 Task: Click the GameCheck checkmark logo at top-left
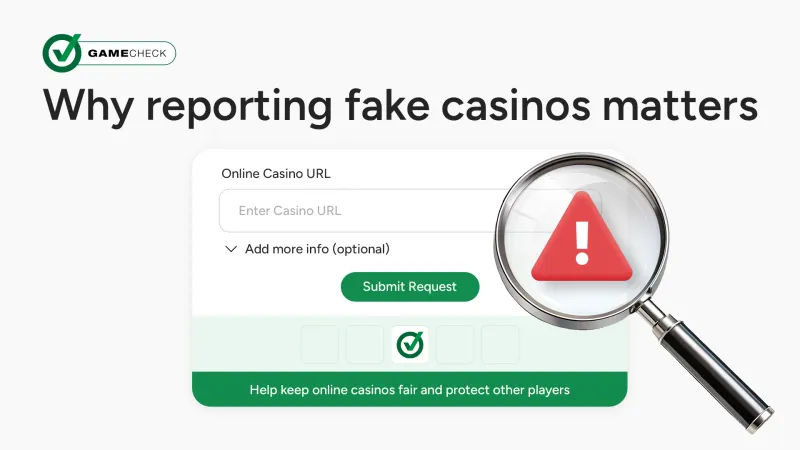[x=62, y=53]
